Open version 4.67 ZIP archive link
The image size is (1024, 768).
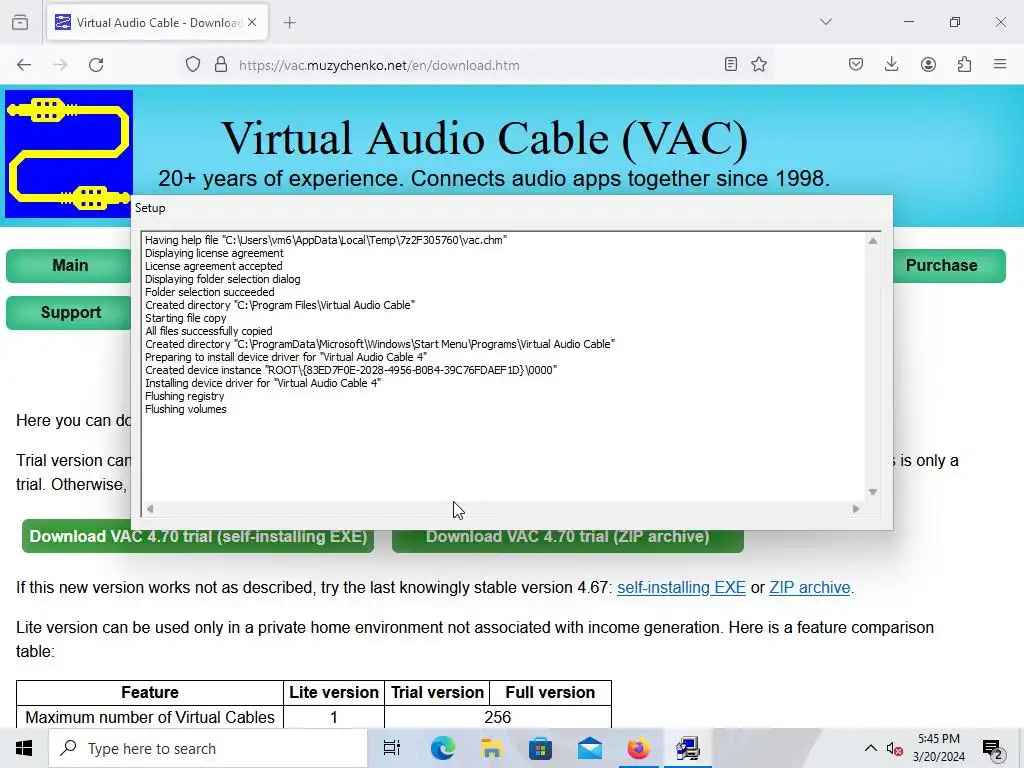[810, 588]
